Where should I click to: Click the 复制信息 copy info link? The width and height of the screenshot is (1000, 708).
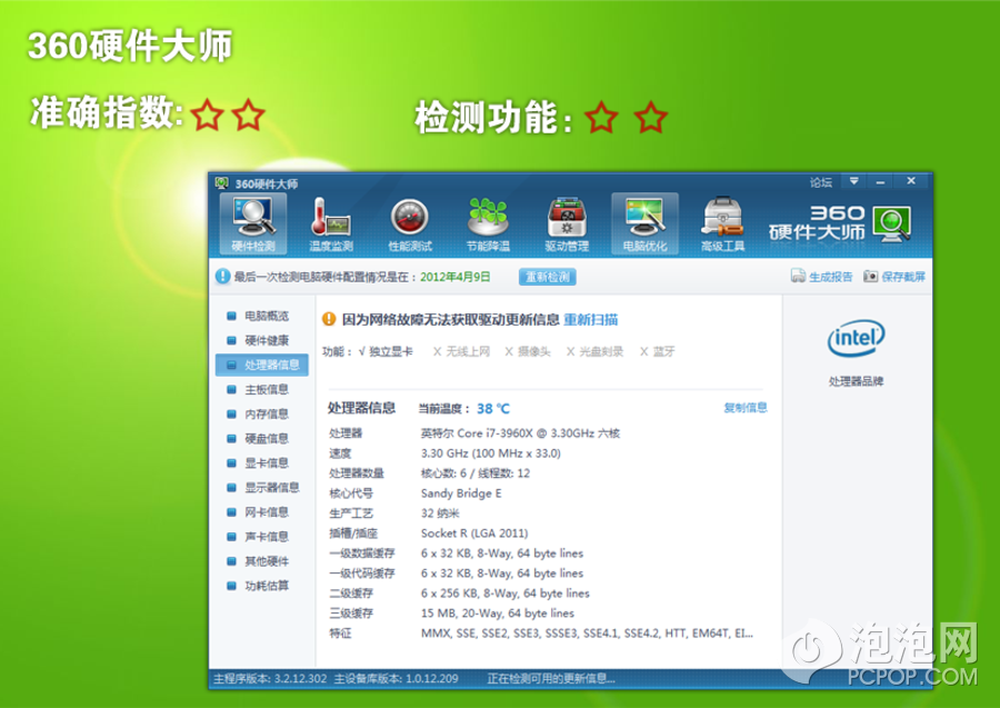[746, 408]
